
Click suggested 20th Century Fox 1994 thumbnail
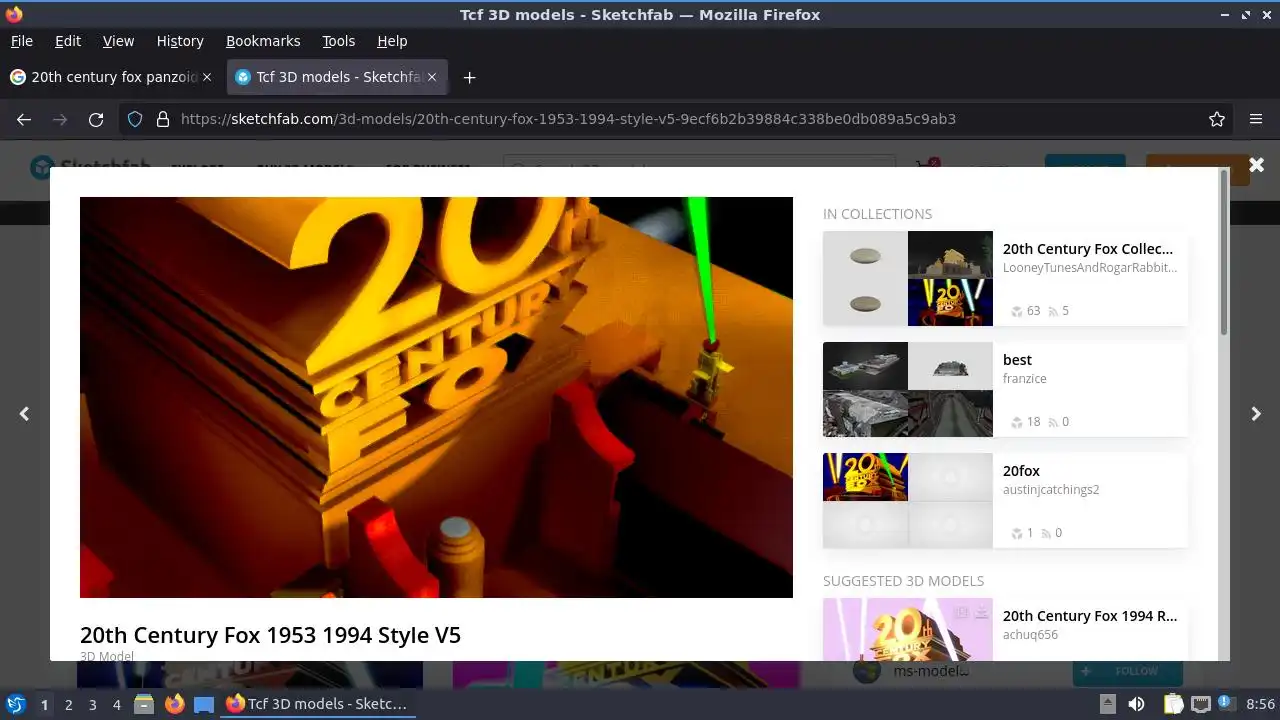click(x=908, y=629)
